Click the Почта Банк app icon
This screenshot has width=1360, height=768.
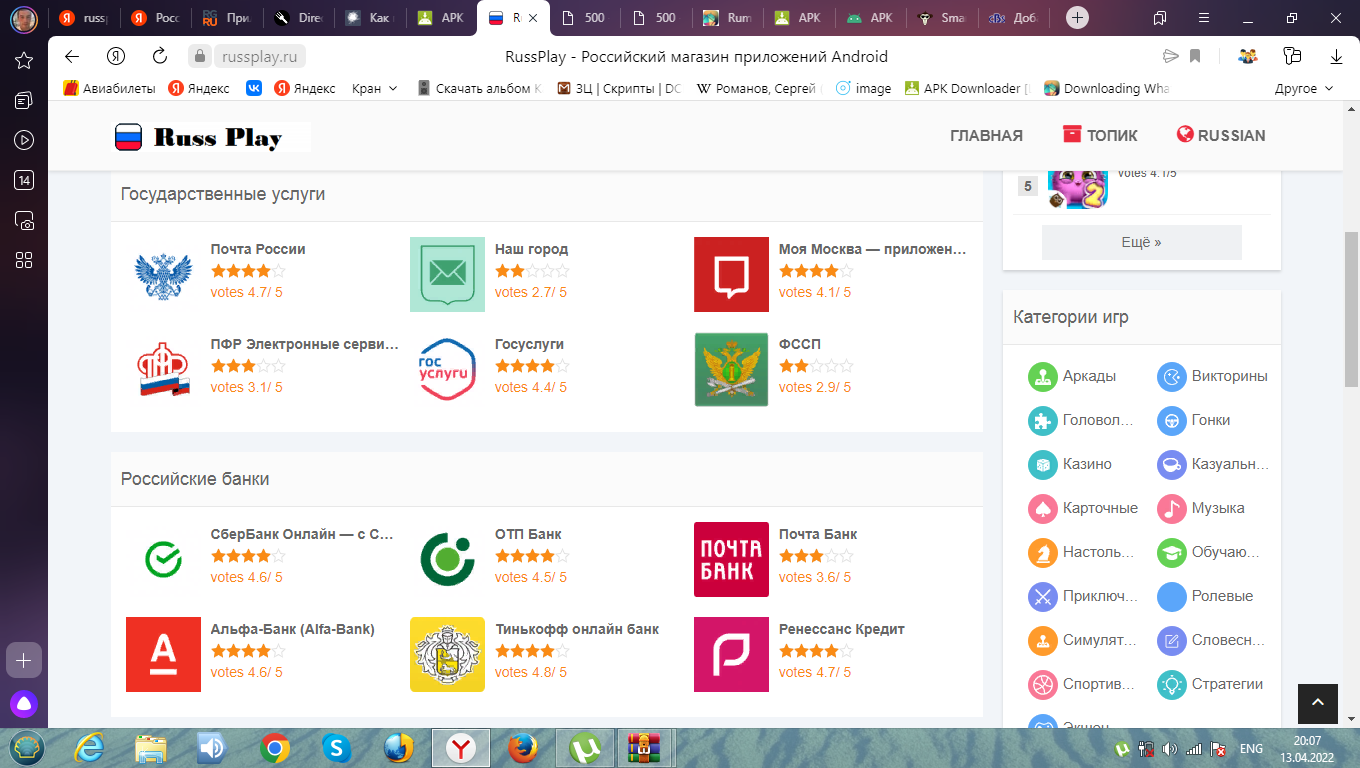(x=731, y=560)
